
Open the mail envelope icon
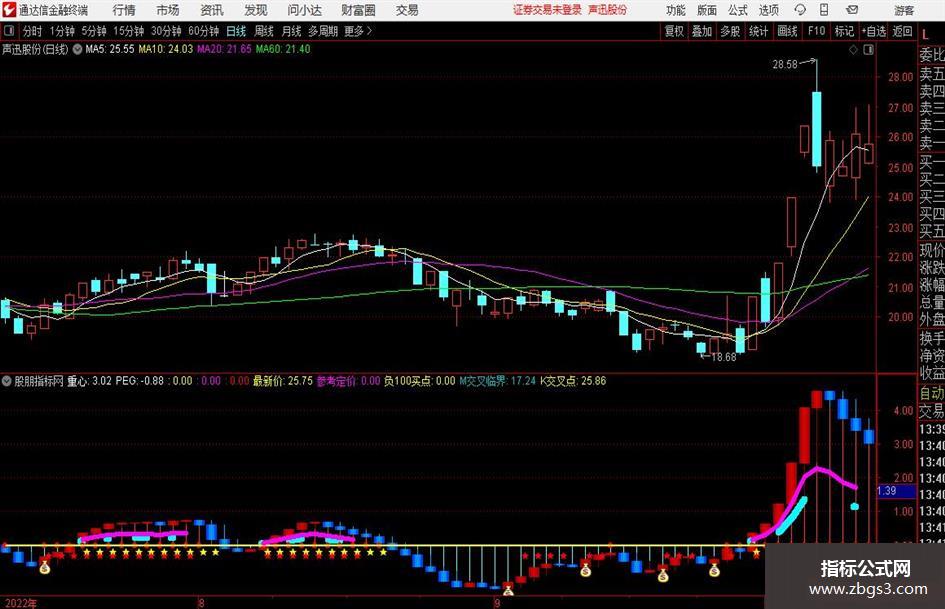coord(852,10)
